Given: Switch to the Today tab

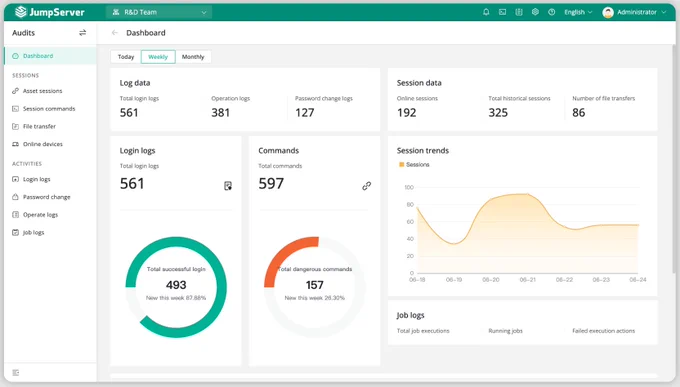Looking at the screenshot, I should tap(126, 57).
